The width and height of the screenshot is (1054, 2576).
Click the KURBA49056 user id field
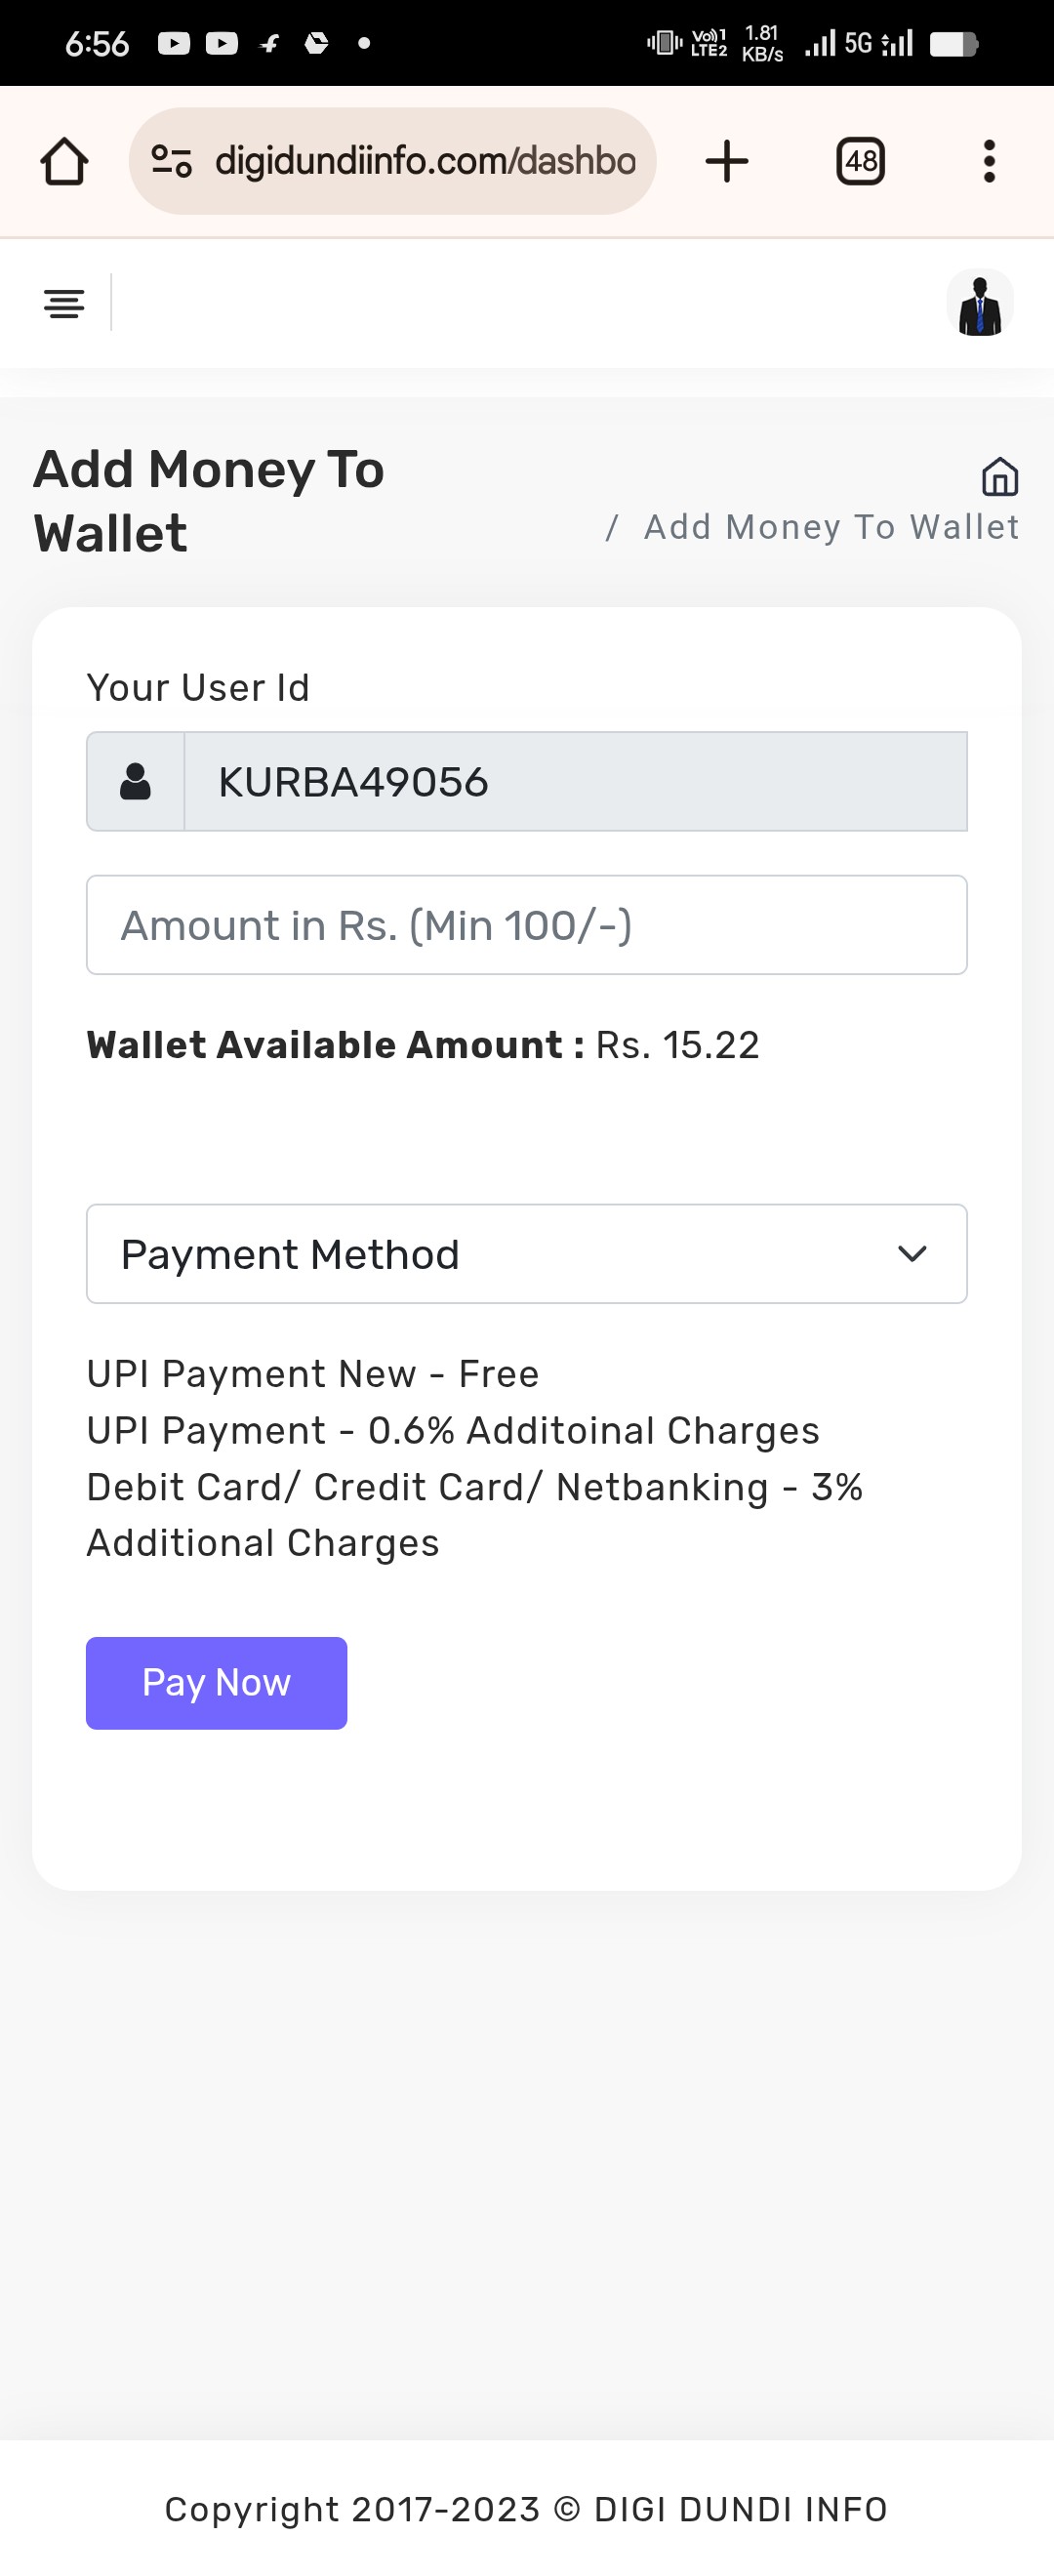point(575,781)
